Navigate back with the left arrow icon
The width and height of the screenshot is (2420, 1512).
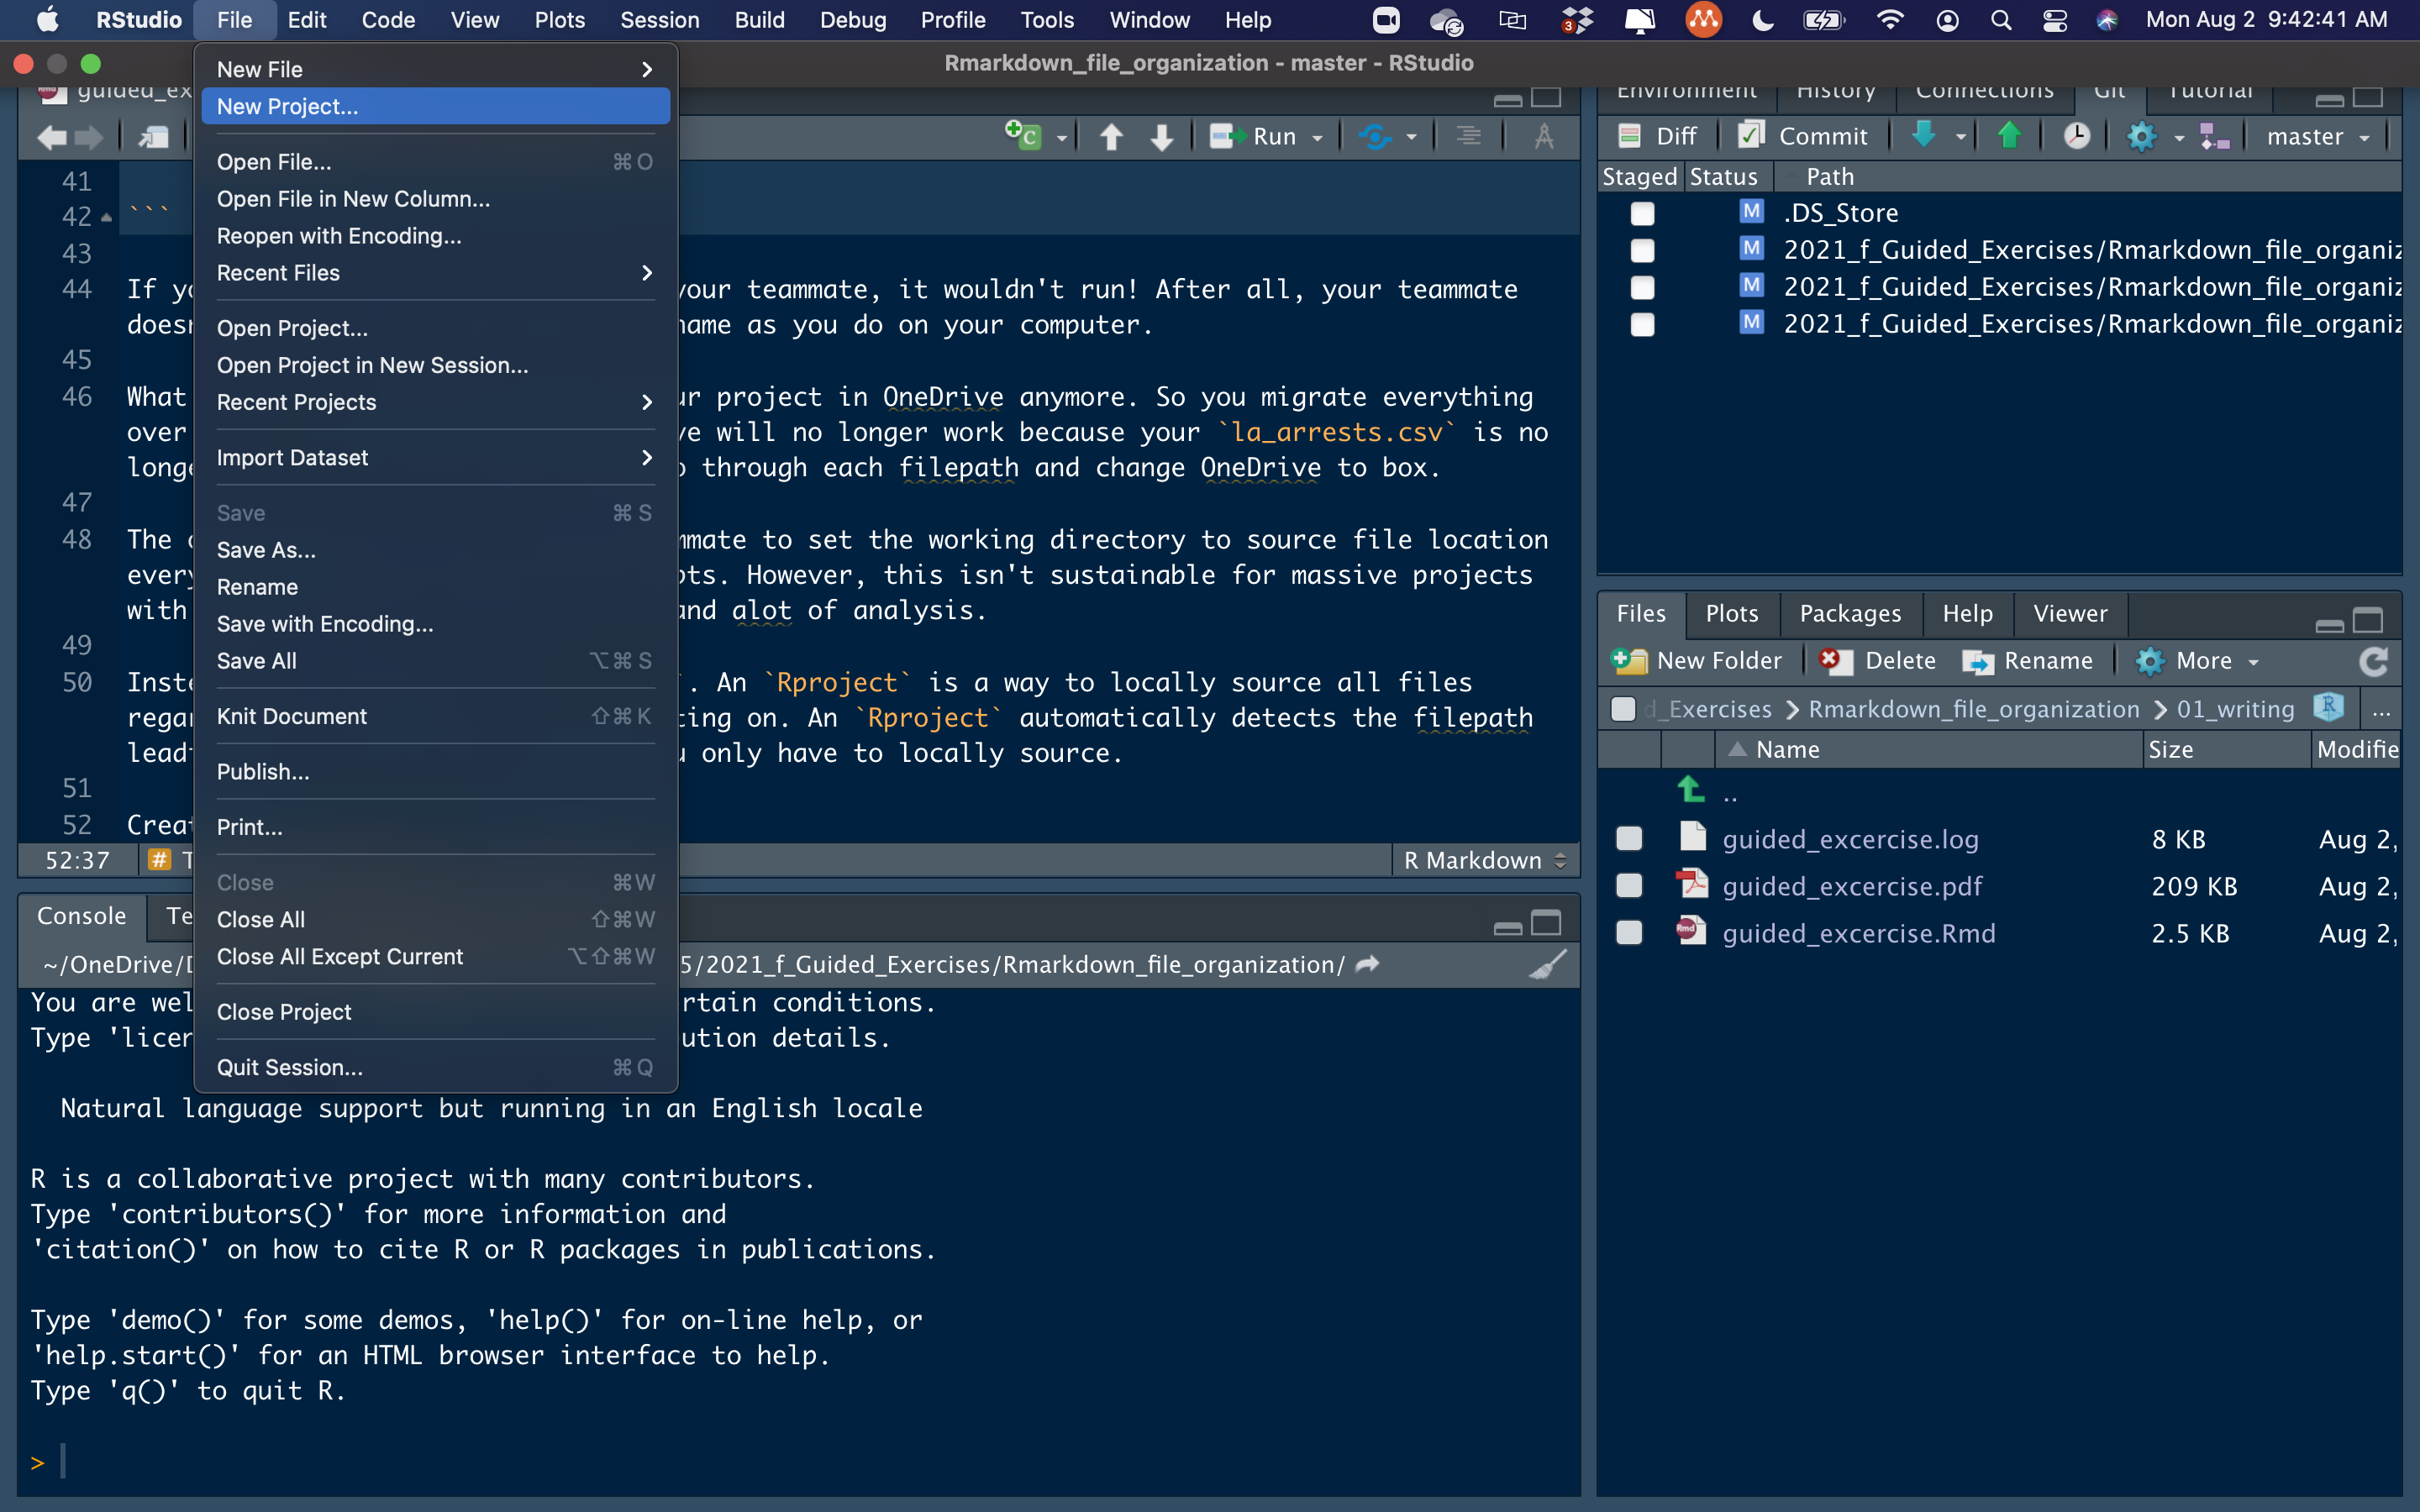click(x=51, y=137)
